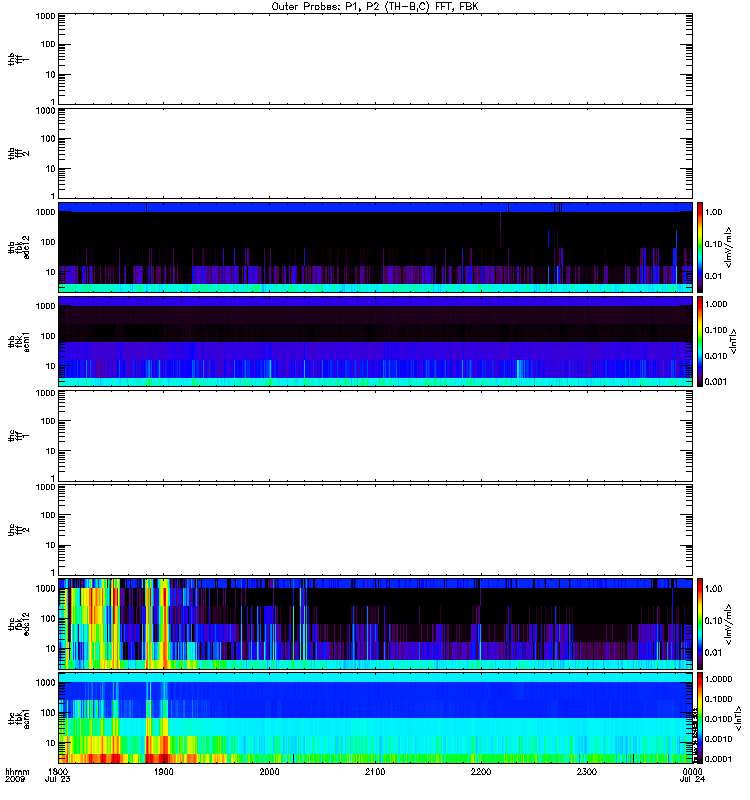The image size is (750, 800).
Task: Click the '<|mV/m|>' unit label beside thb edc12
Action: 729,247
